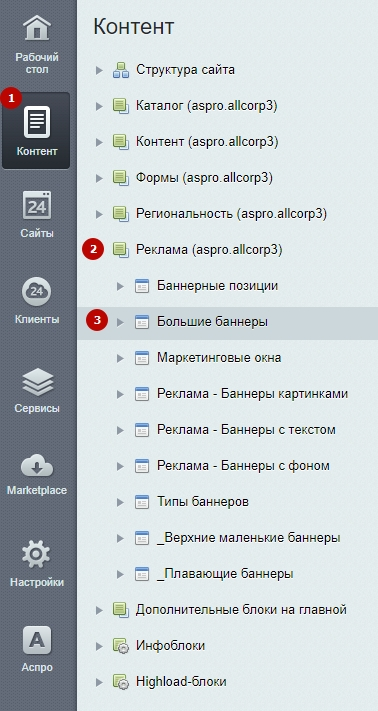
Task: Open _Плавающие баннеры label
Action: pos(225,574)
